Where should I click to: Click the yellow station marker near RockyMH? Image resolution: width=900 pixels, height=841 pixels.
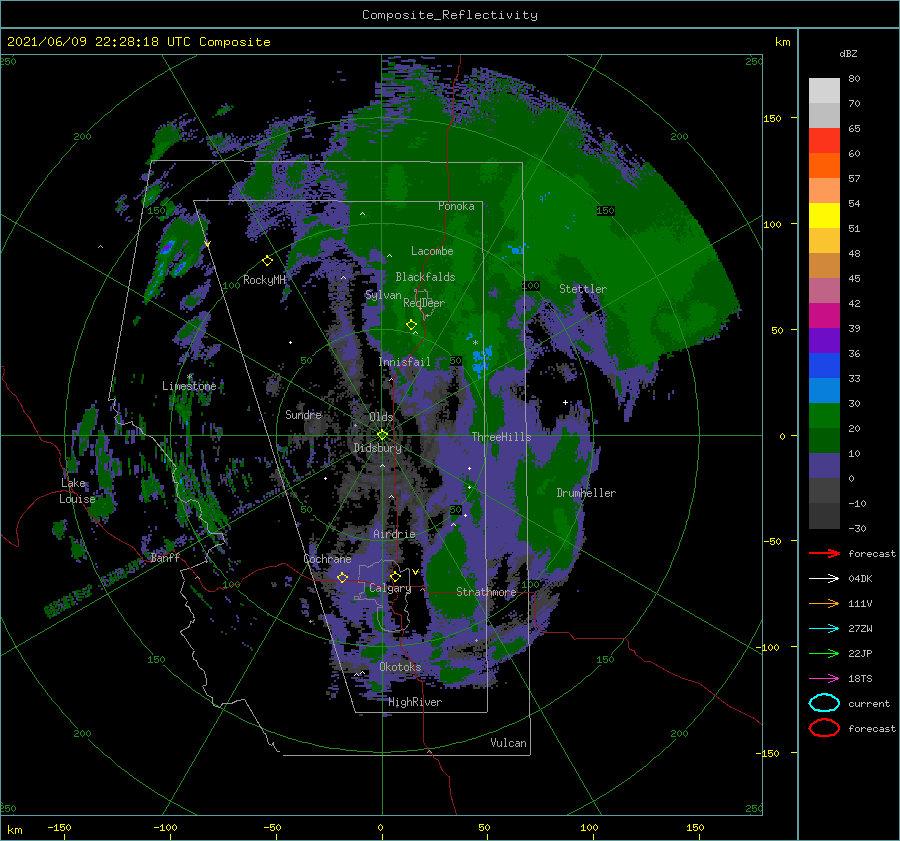[x=267, y=261]
